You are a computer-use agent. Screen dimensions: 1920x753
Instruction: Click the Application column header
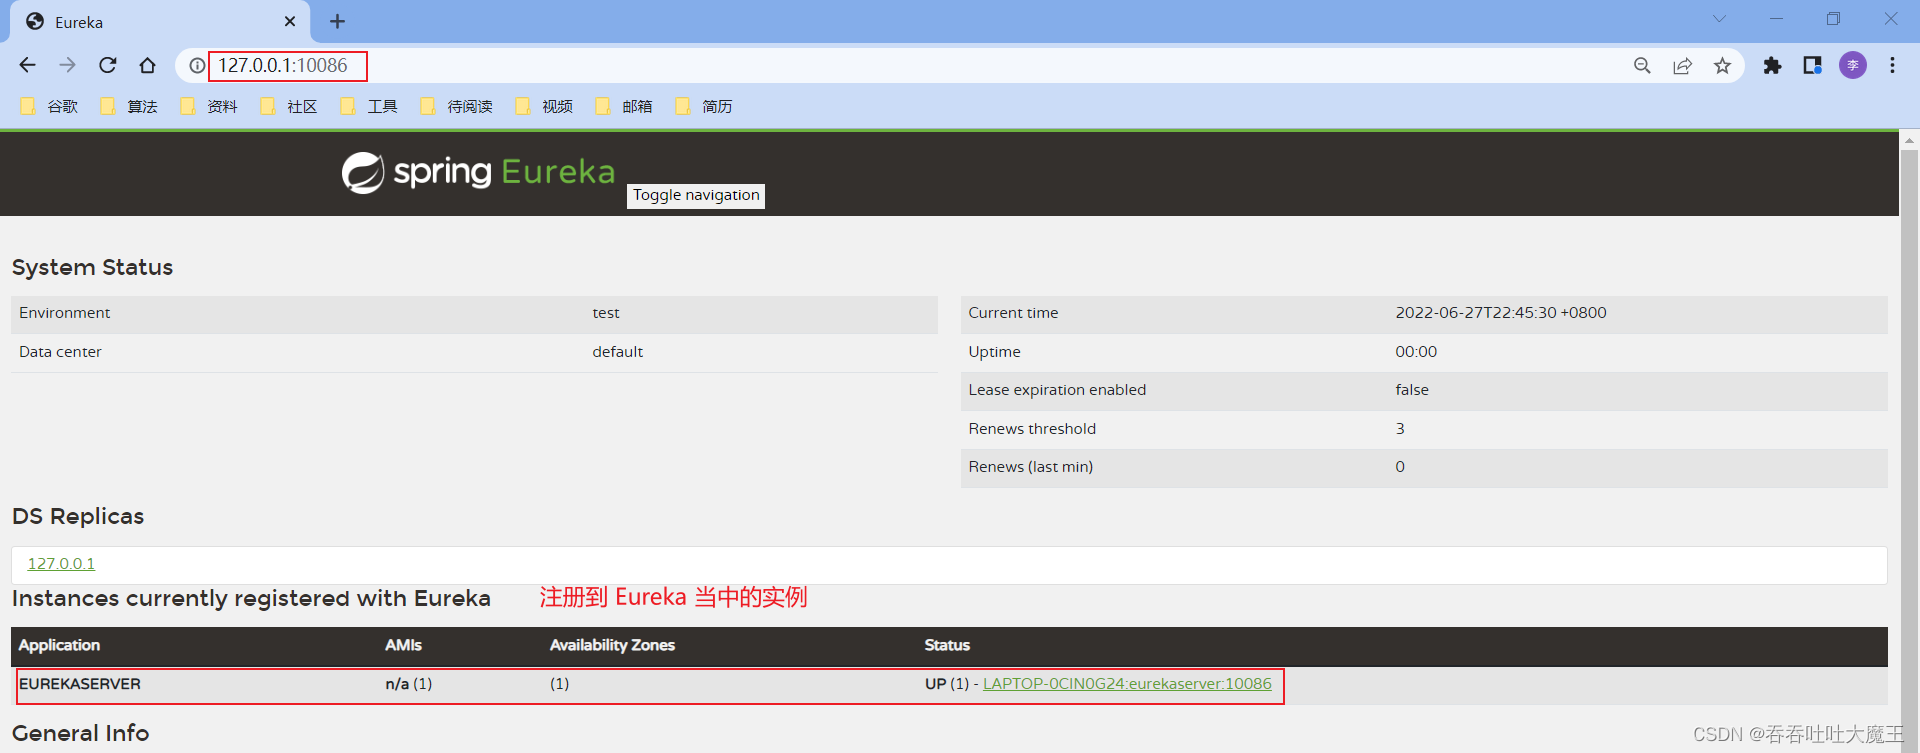pos(59,645)
